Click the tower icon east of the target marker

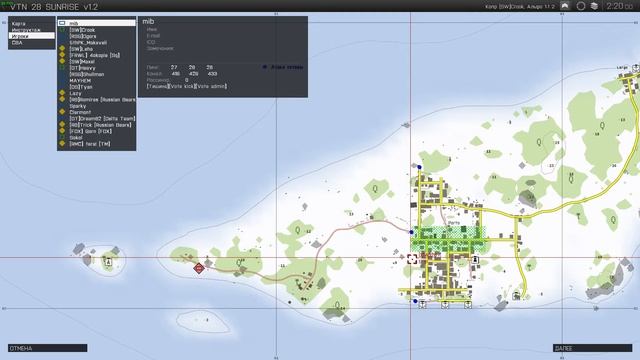pos(475,260)
